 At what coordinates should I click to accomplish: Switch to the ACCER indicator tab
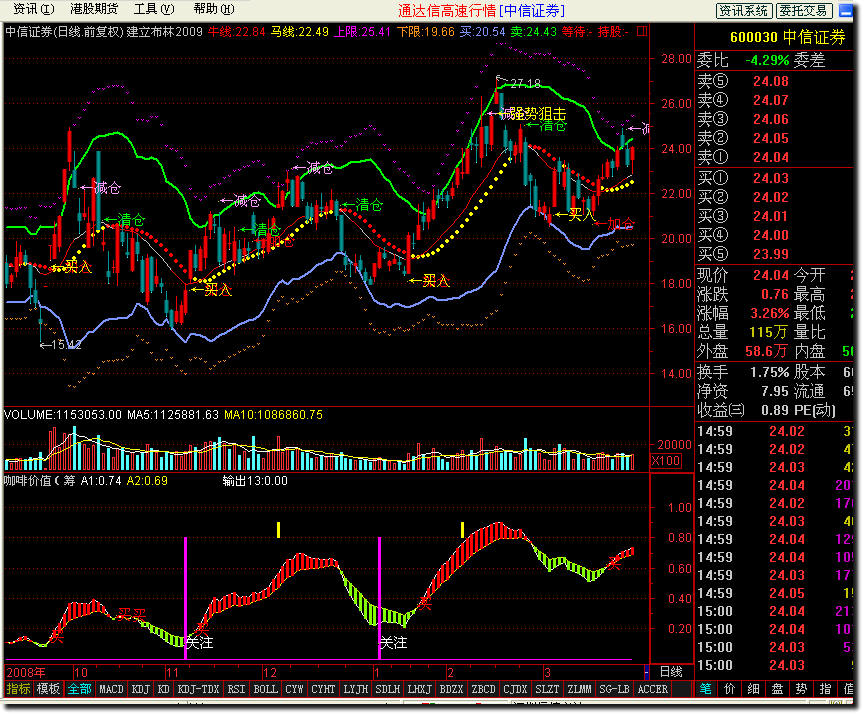click(x=653, y=689)
